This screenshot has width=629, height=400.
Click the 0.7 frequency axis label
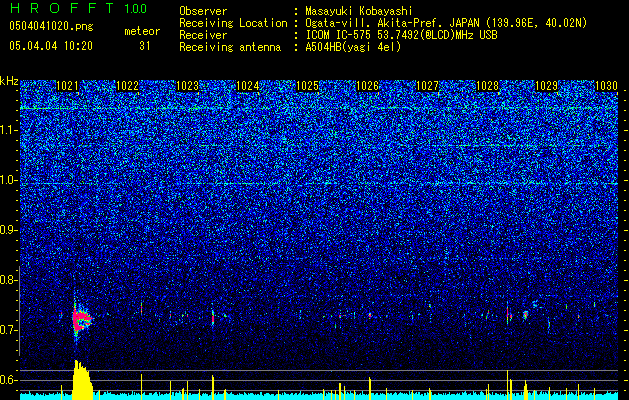tap(8, 330)
